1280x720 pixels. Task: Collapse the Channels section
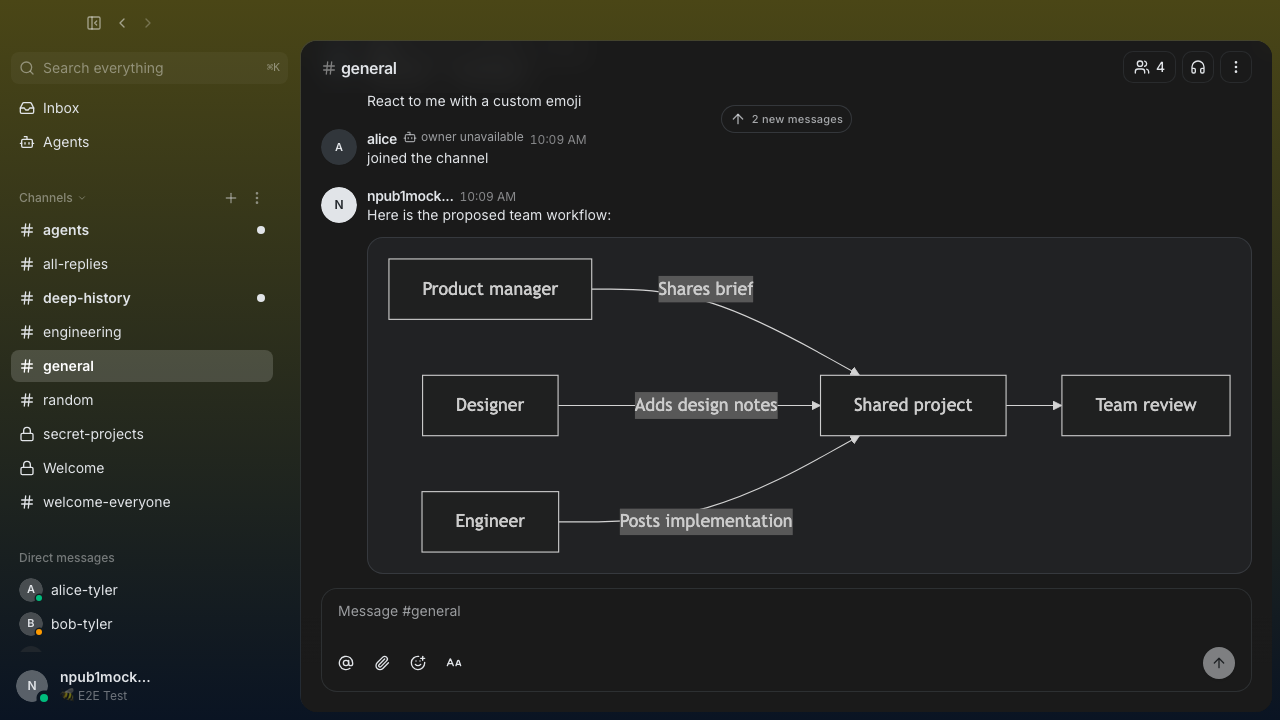tap(52, 198)
